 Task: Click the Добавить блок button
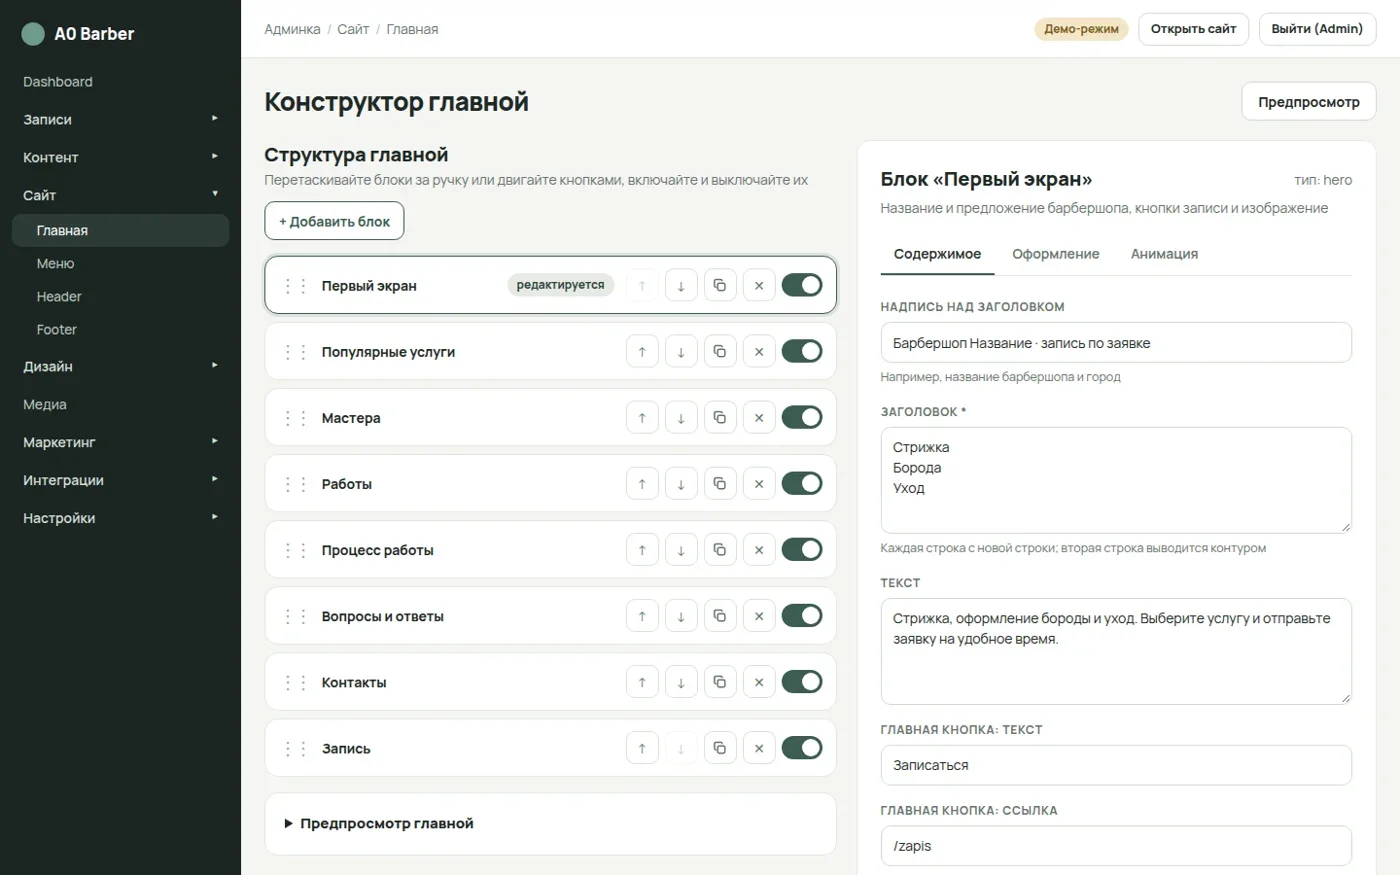[x=334, y=221]
